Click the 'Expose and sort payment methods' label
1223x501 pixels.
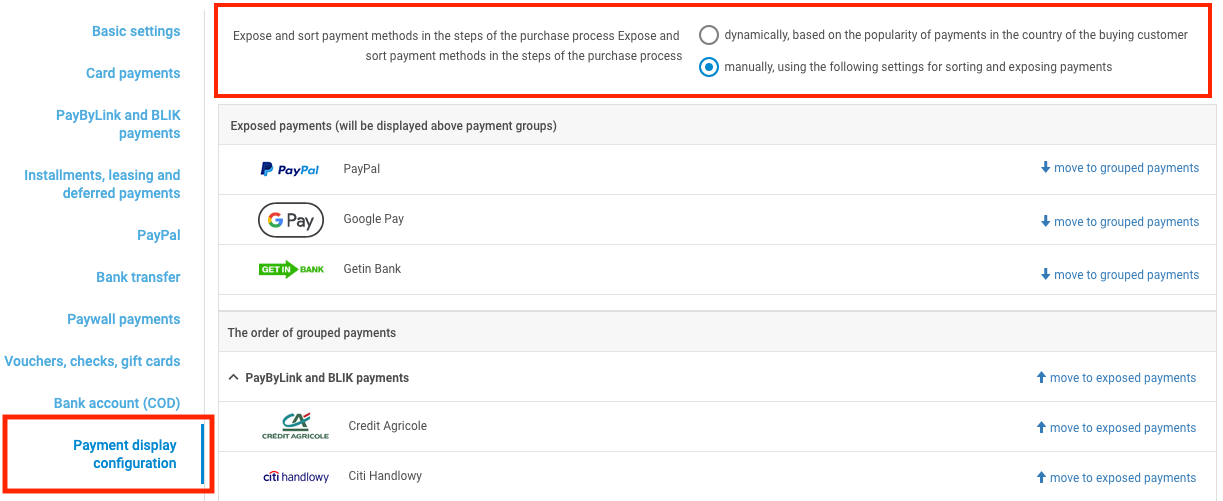457,46
